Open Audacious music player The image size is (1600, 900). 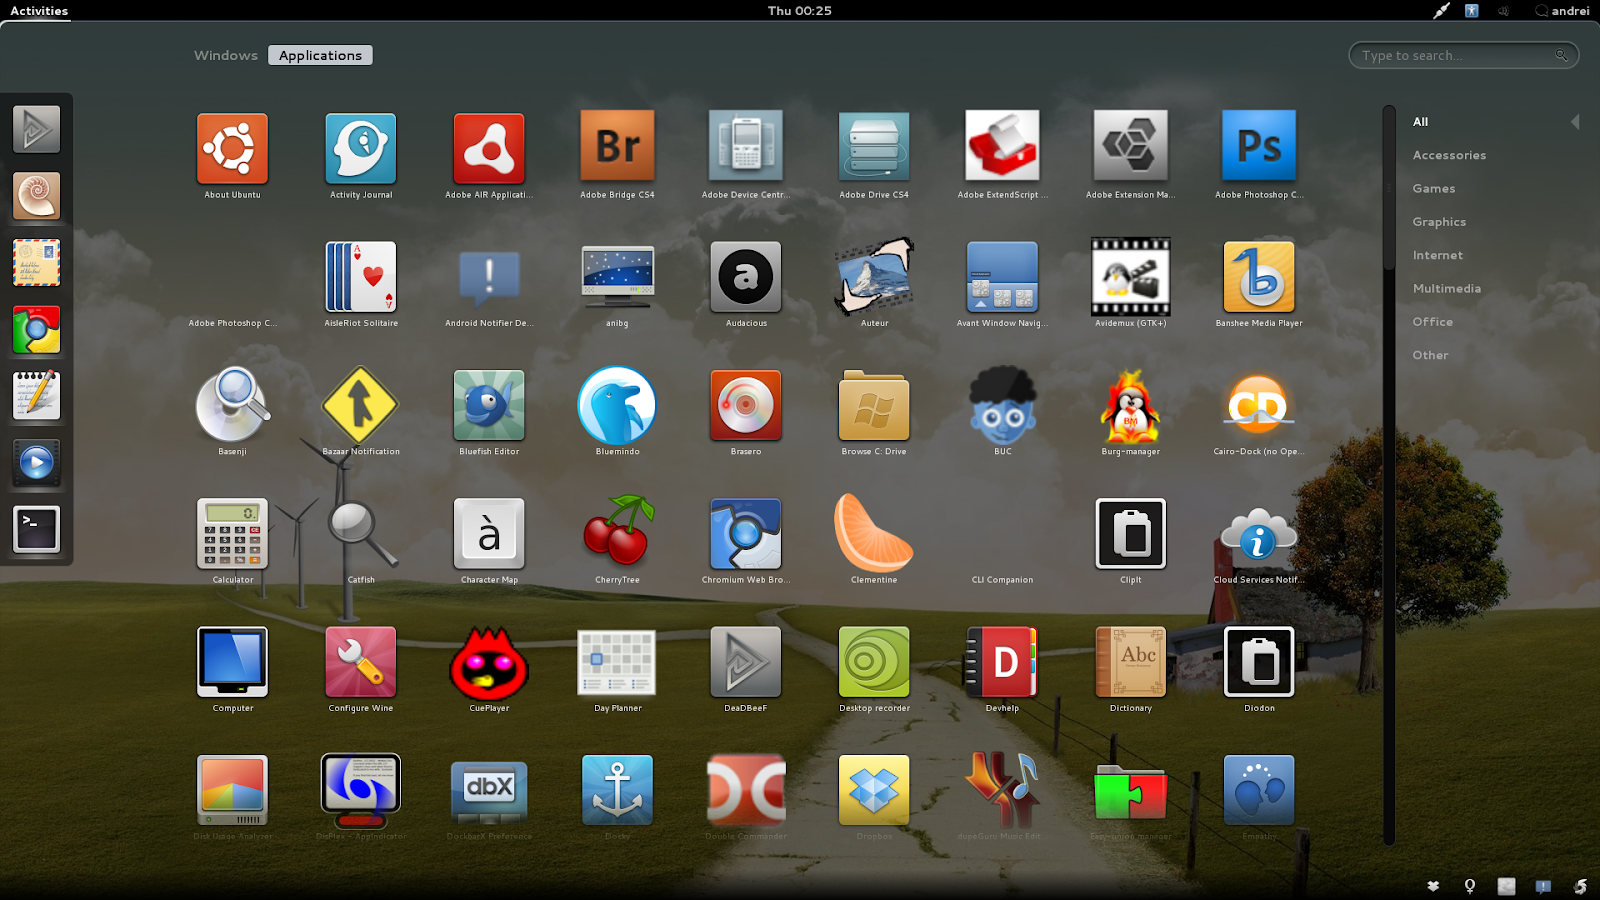click(746, 276)
